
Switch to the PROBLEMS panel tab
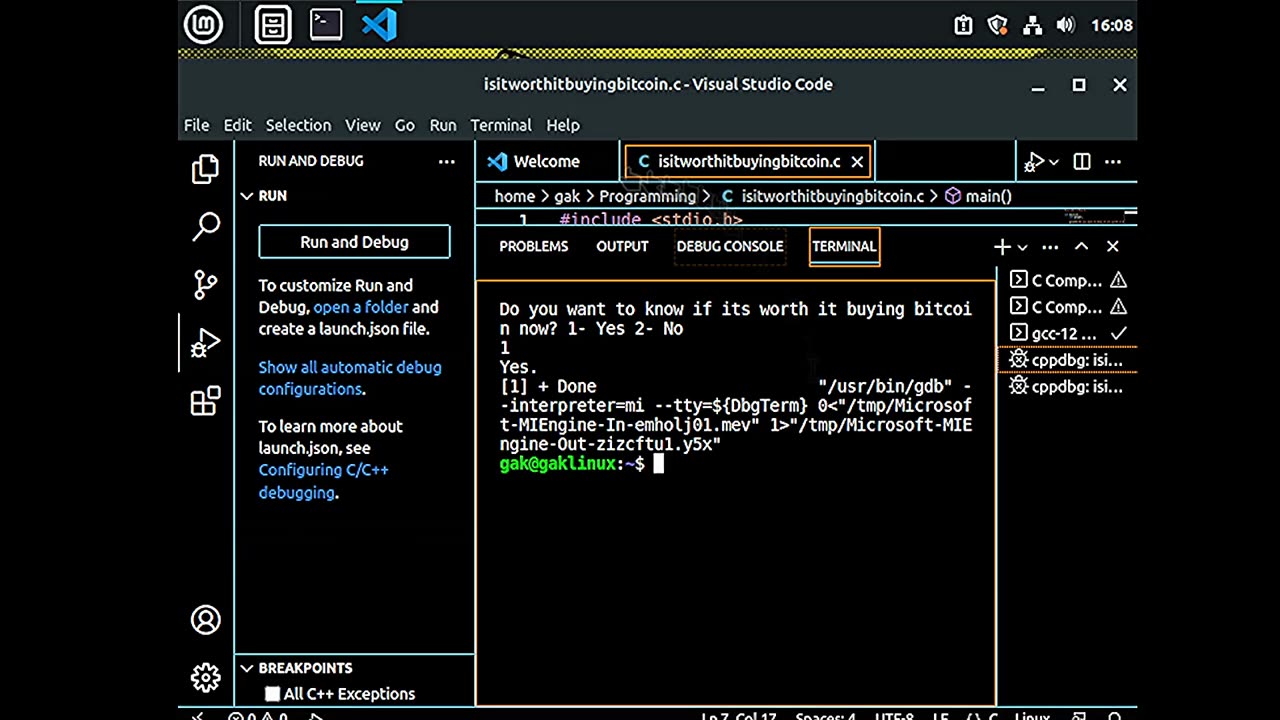pos(533,246)
